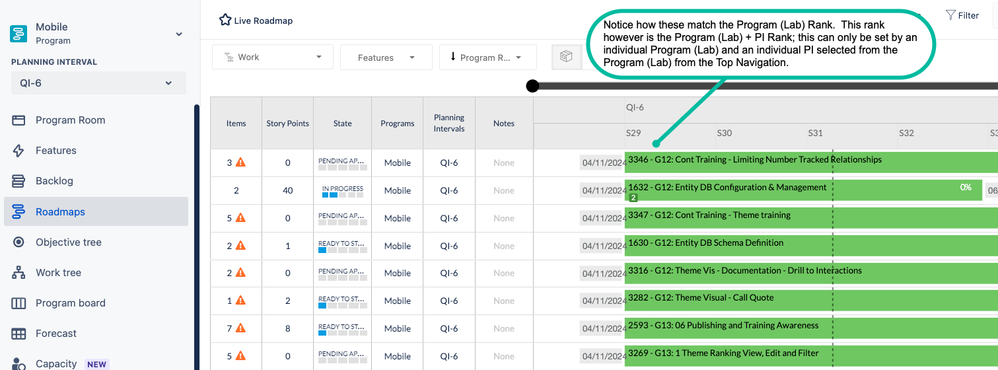
Task: Click the S30 sprint header
Action: tap(724, 134)
